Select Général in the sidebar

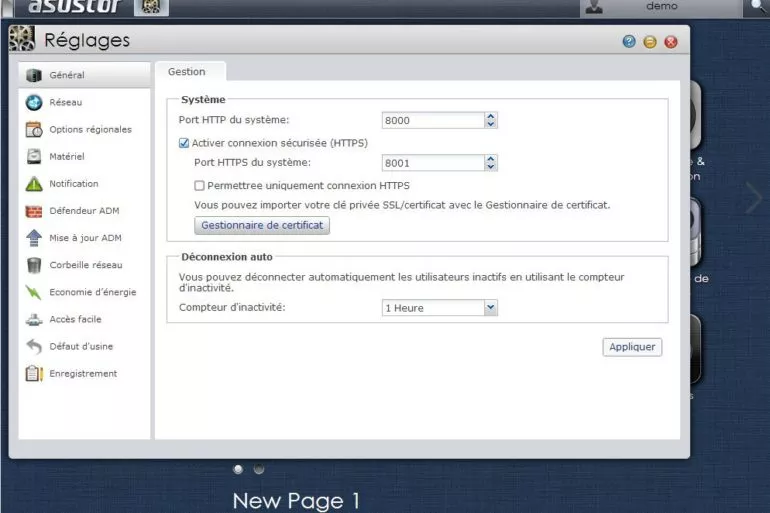[x=67, y=75]
